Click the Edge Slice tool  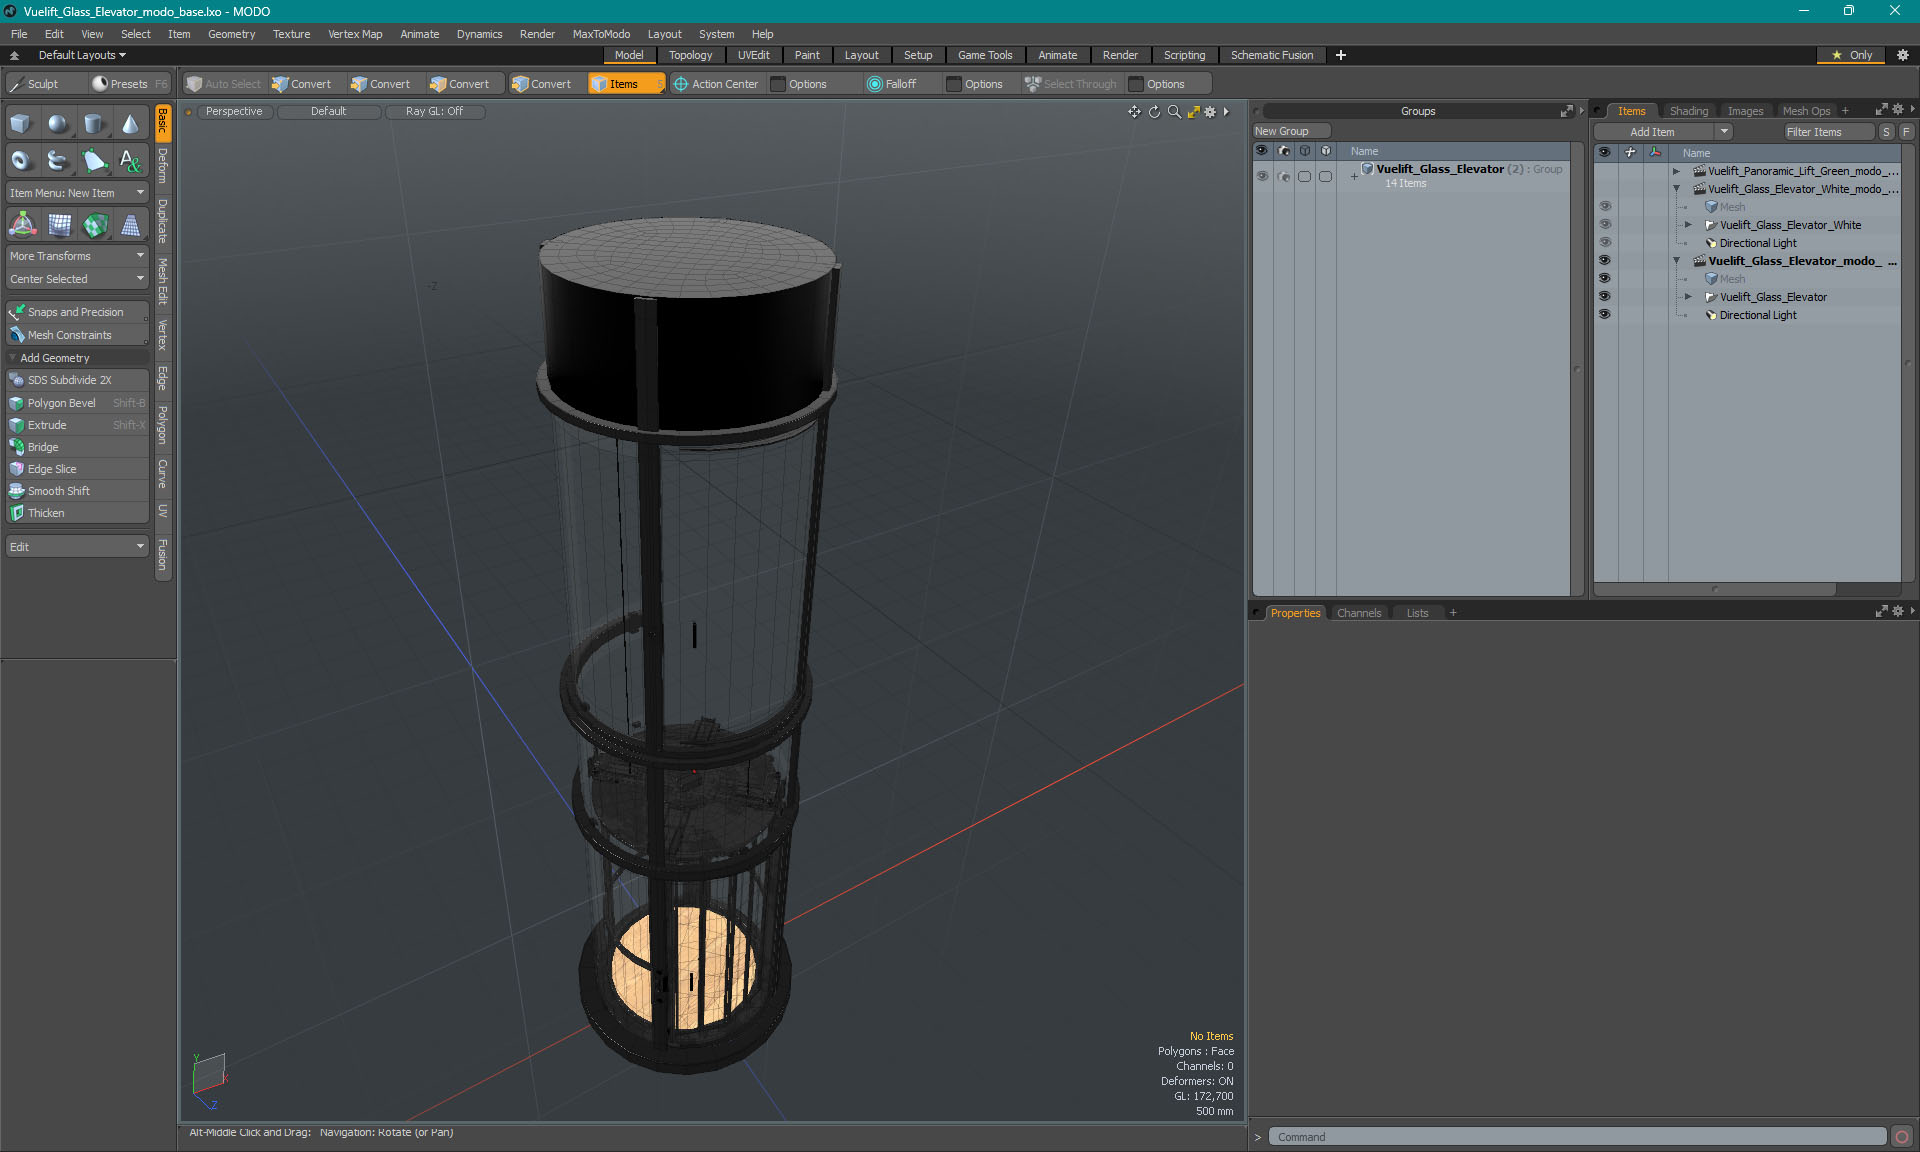tap(77, 469)
